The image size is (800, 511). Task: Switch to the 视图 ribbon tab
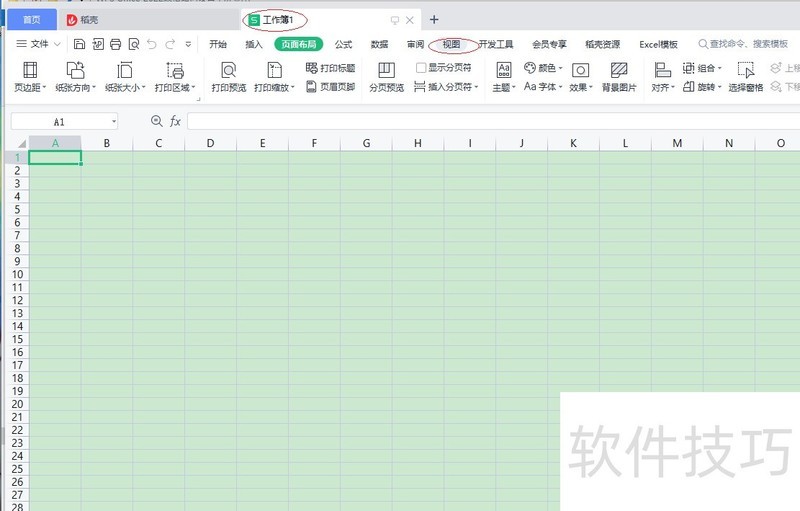(452, 44)
